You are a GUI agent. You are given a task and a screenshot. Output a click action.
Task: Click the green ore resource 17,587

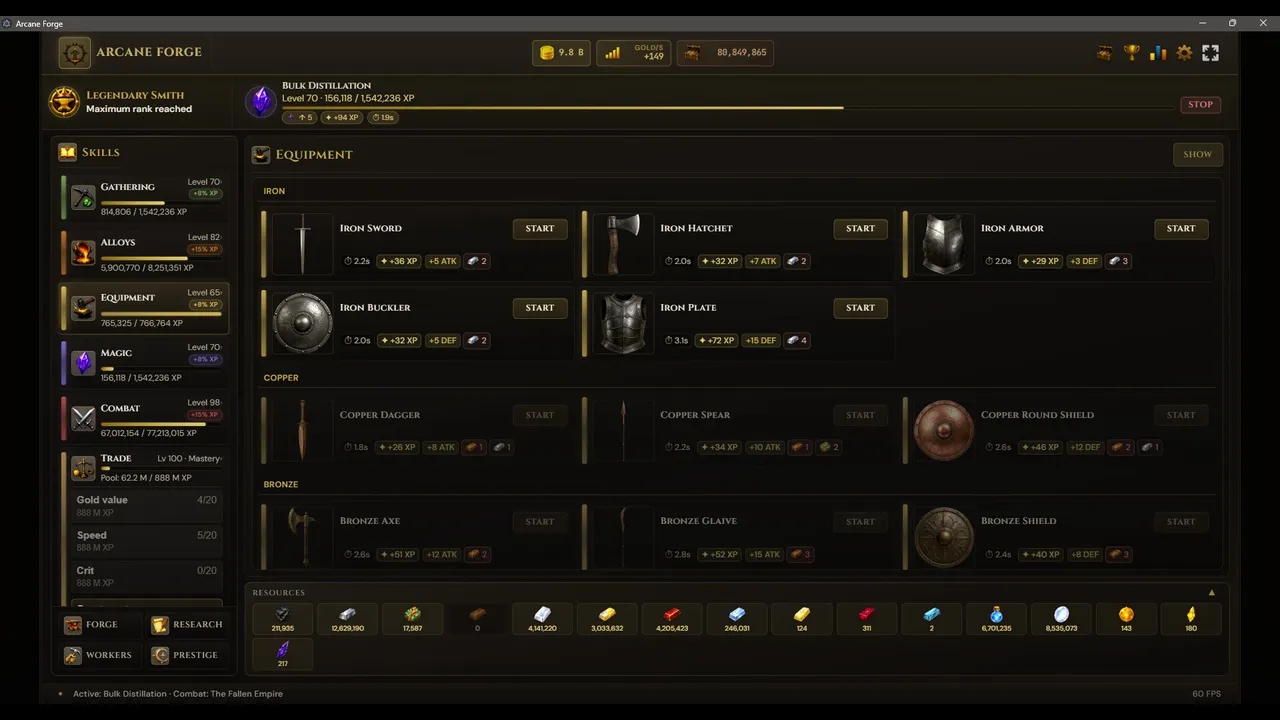point(412,619)
